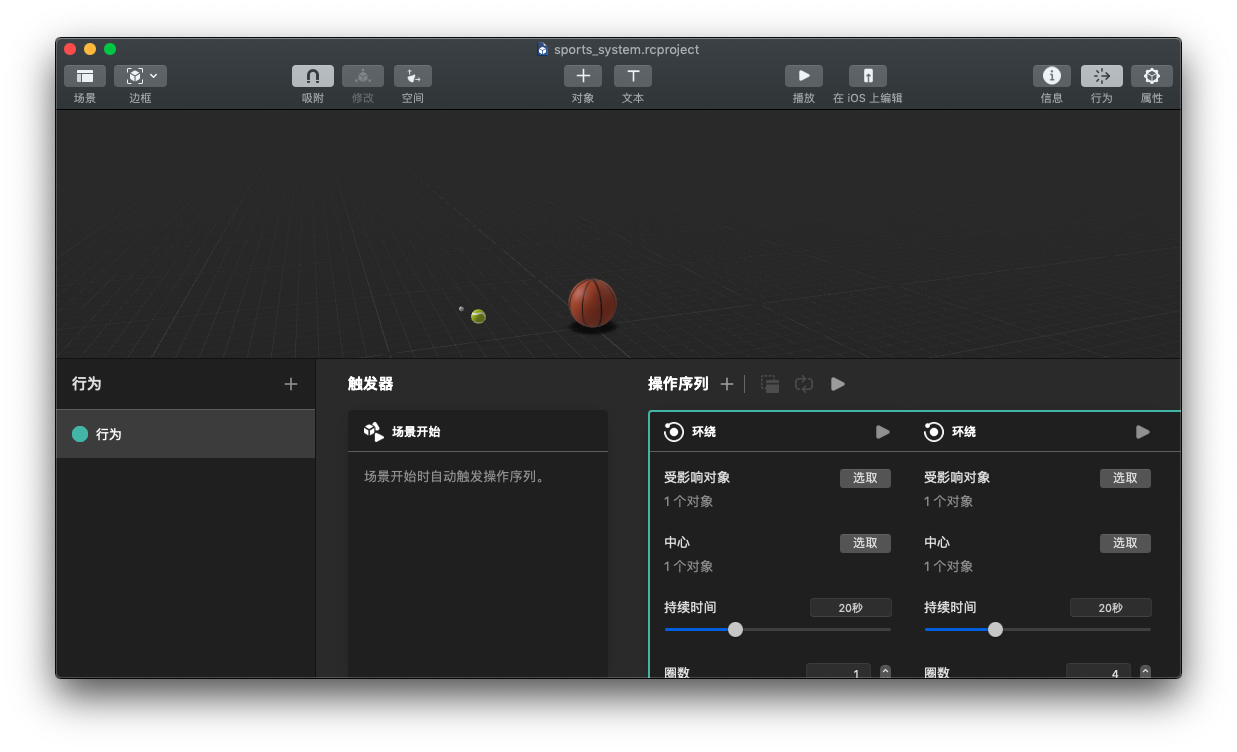Screen dimensions: 1237x752
Task: Add a new object via 对象 icon
Action: [583, 75]
